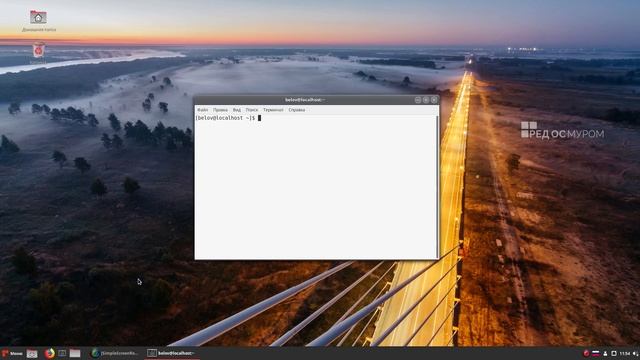
Task: Open the Поиск menu in the terminal
Action: pos(252,110)
